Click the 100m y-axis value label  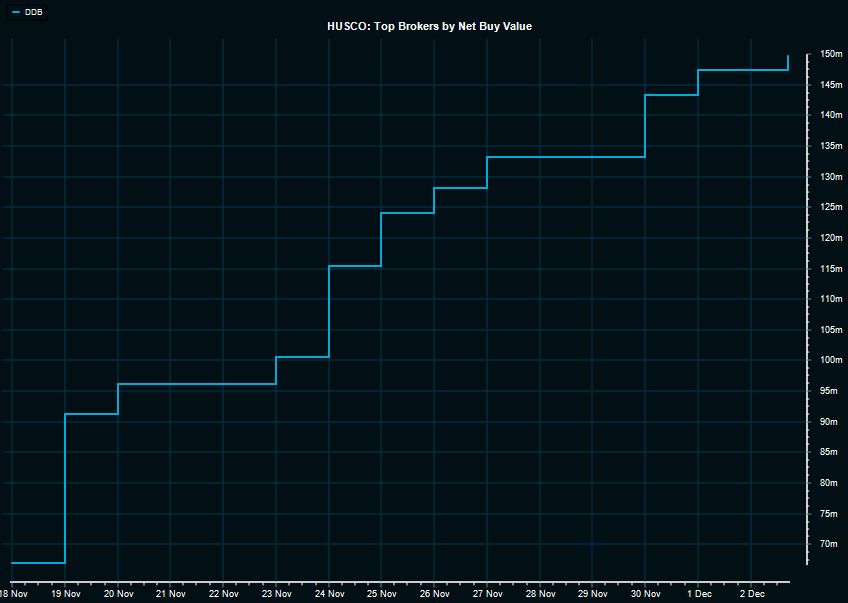pos(832,360)
